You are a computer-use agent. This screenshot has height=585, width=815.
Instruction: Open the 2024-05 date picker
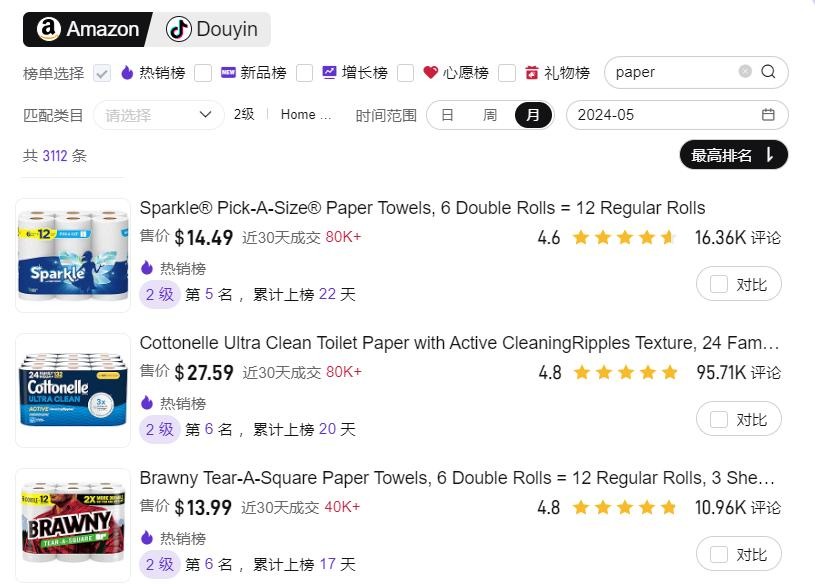click(x=677, y=114)
